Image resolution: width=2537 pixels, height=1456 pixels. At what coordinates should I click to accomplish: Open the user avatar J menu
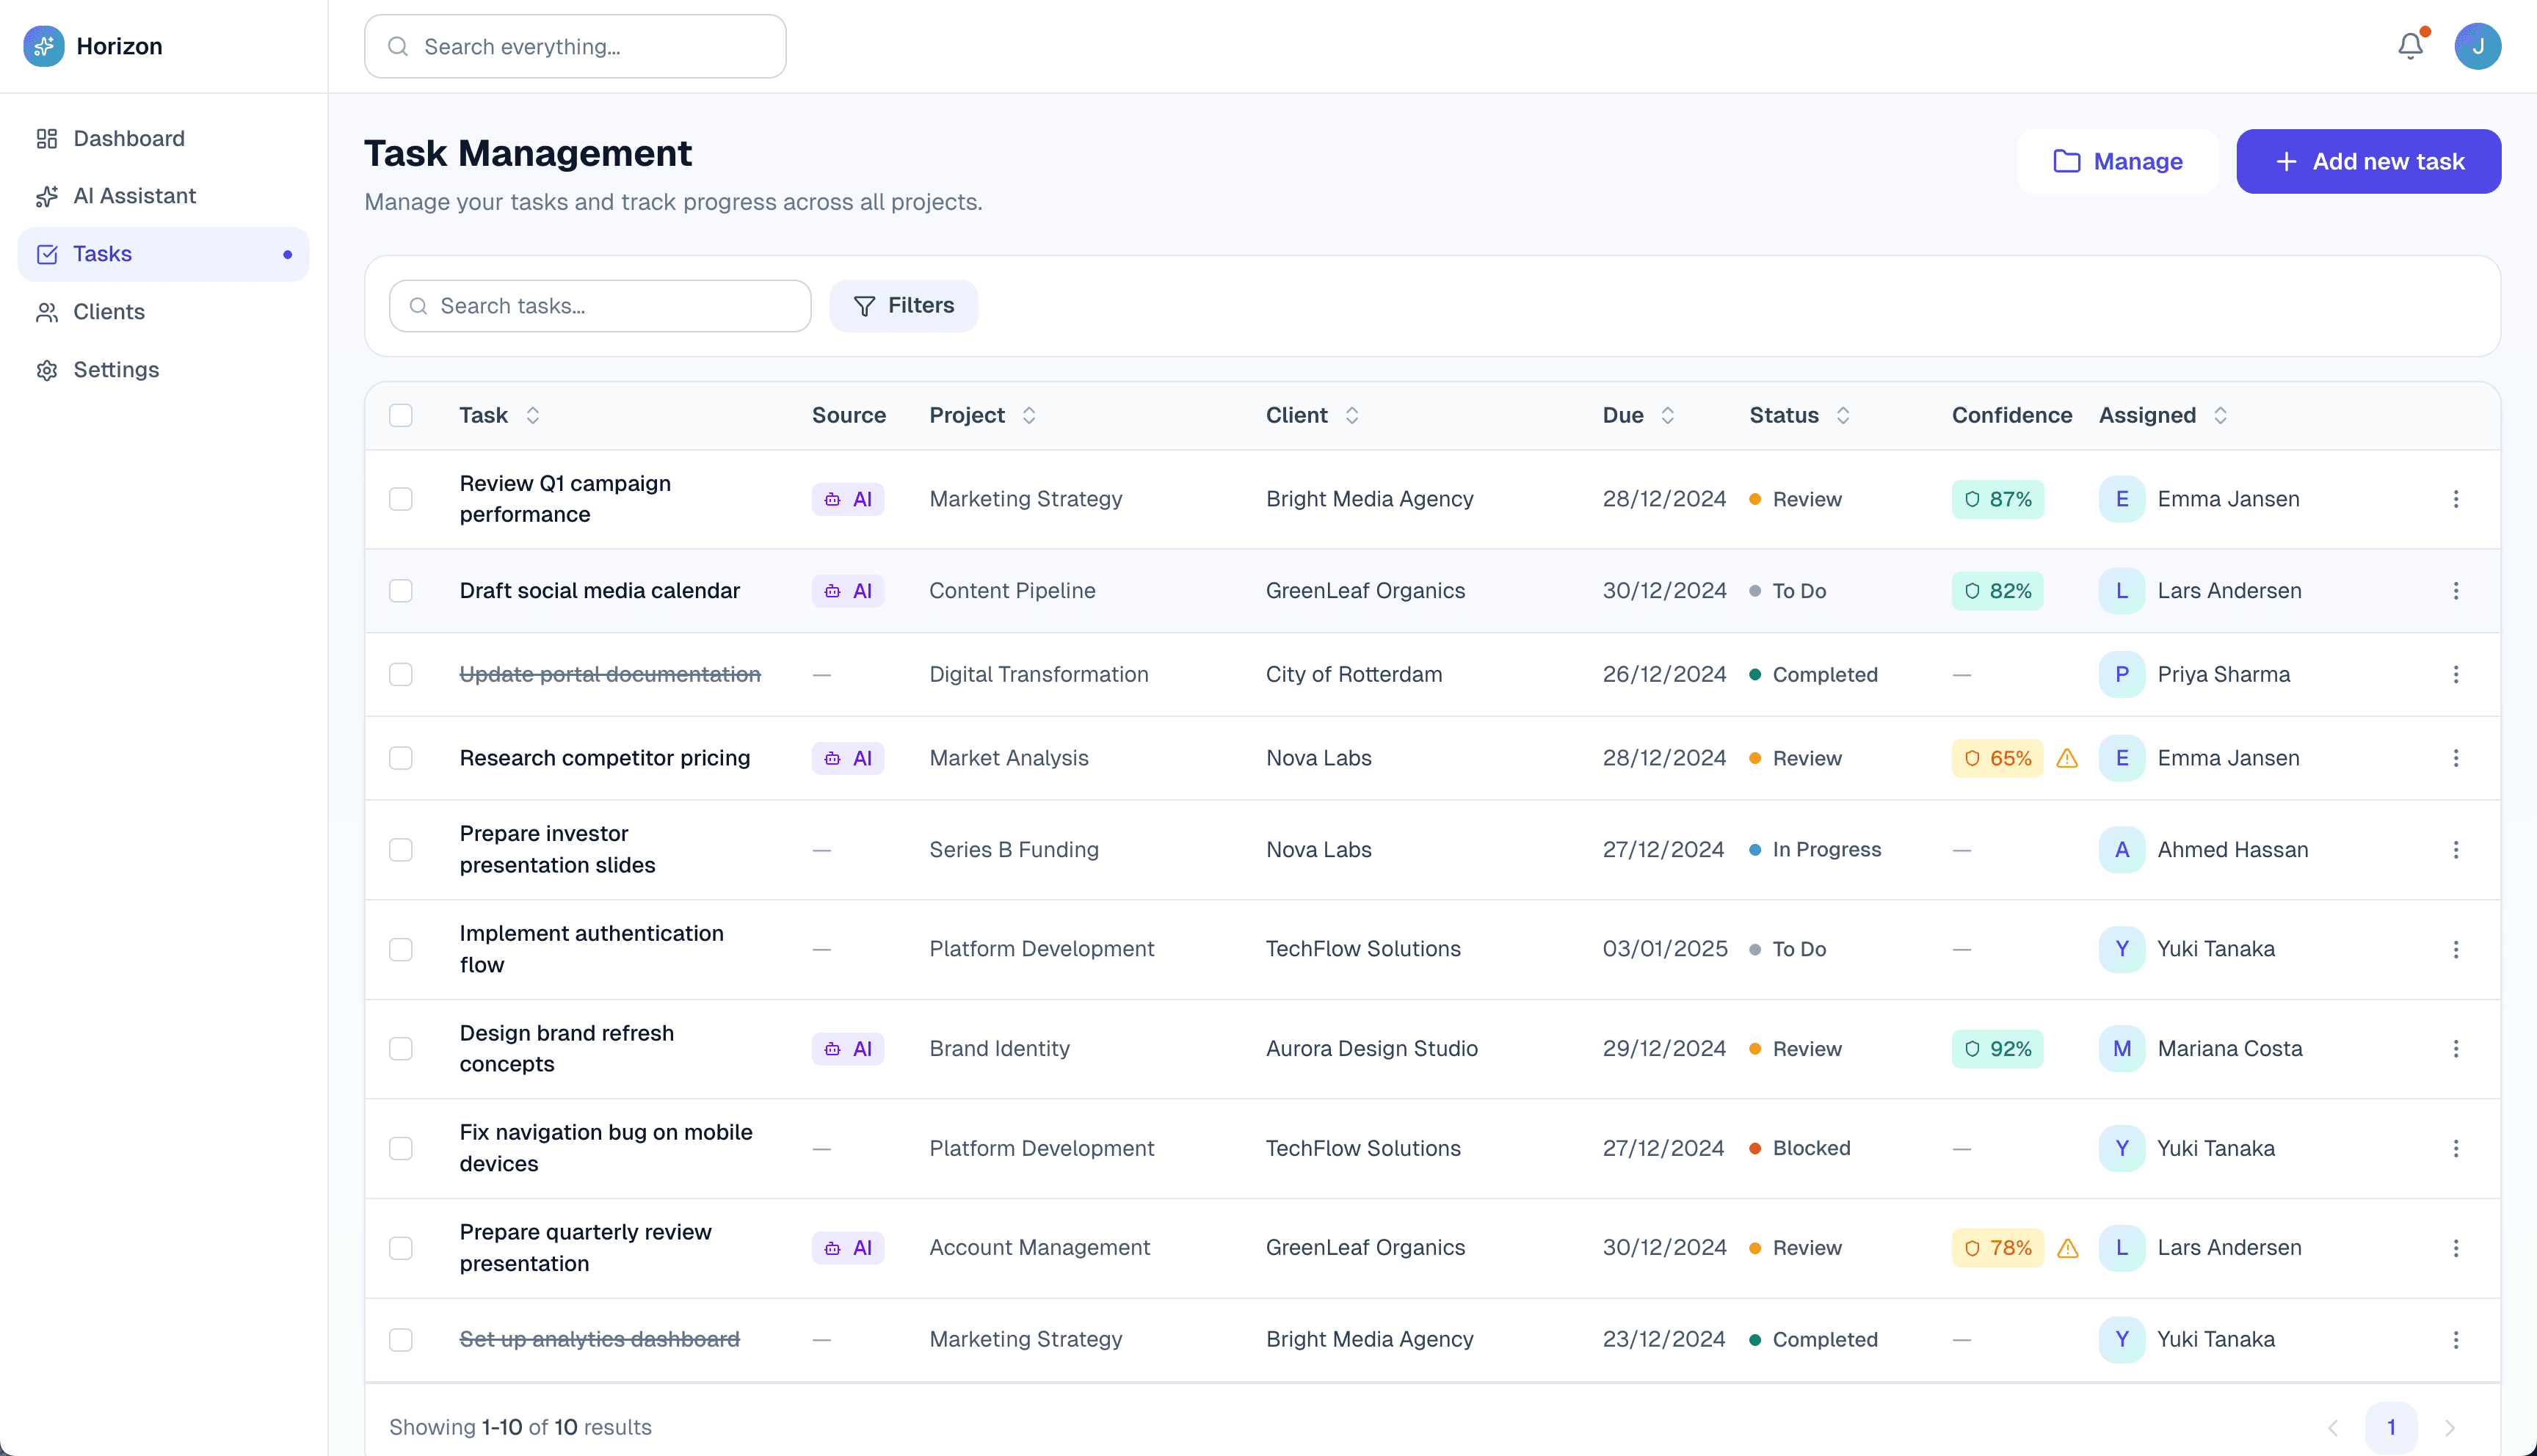[x=2477, y=46]
